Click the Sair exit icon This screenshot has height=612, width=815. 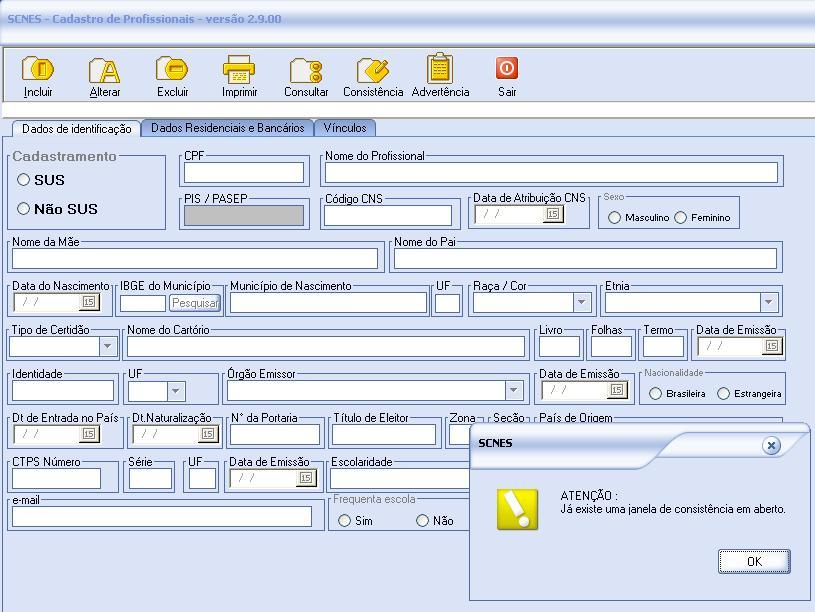coord(507,68)
